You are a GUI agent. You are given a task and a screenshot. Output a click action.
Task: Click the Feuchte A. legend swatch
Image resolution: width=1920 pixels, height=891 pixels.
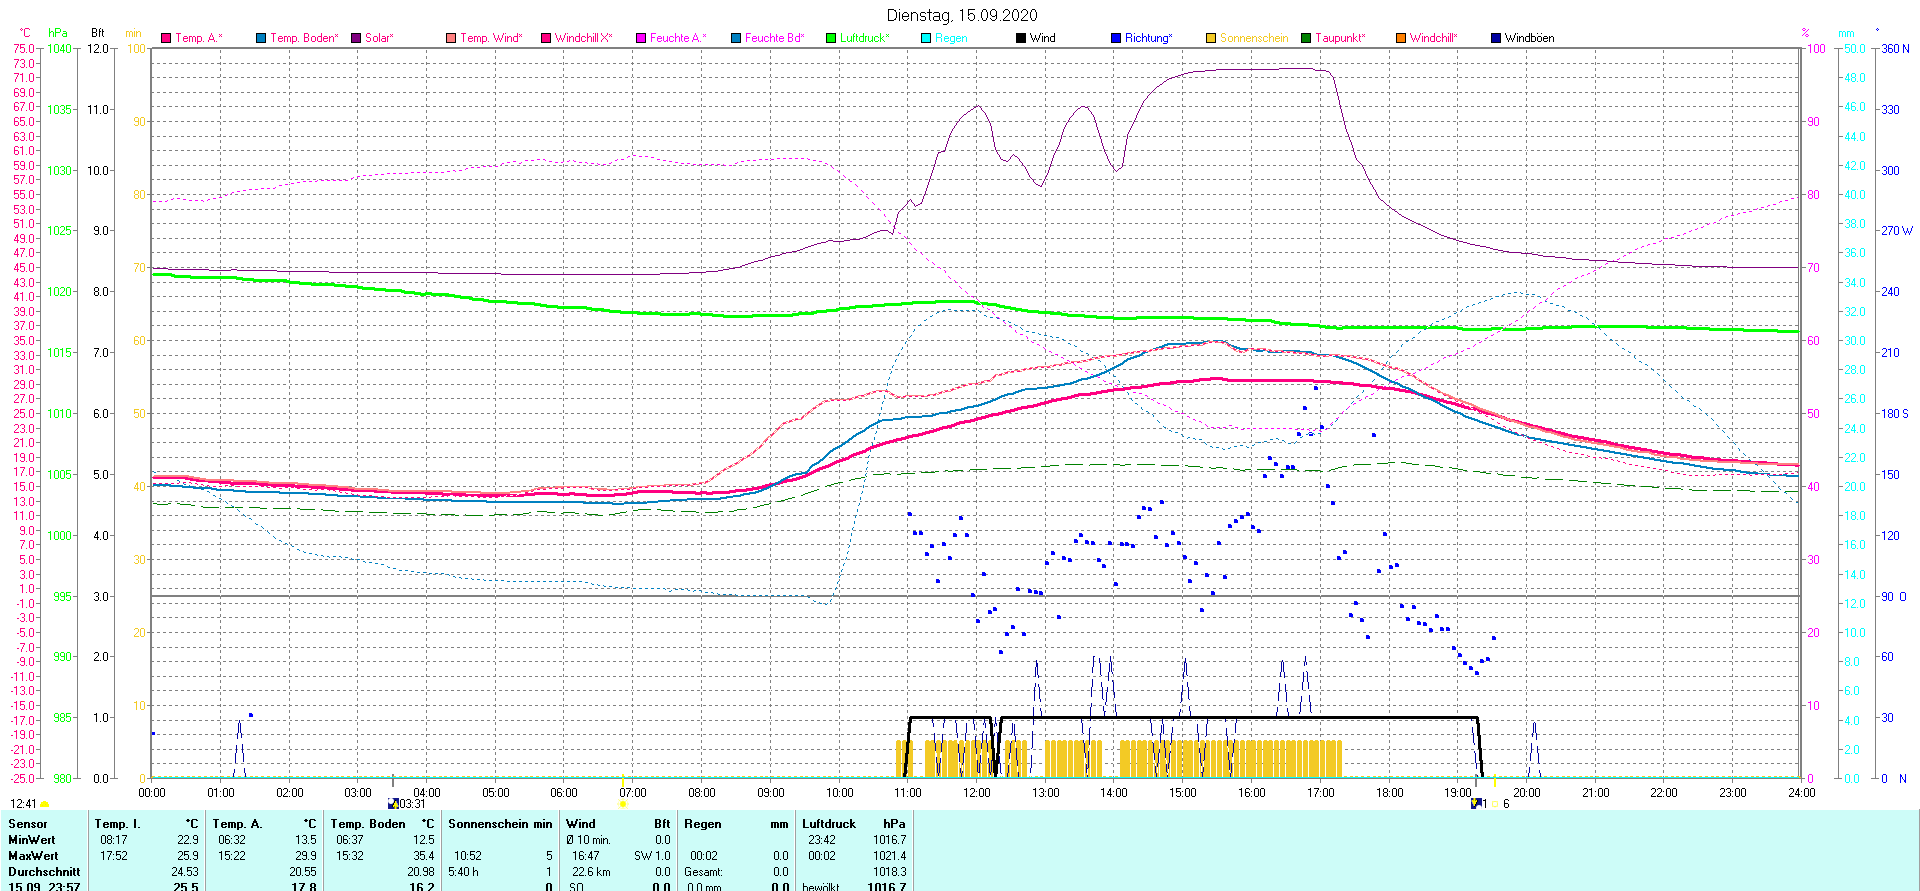click(x=641, y=38)
